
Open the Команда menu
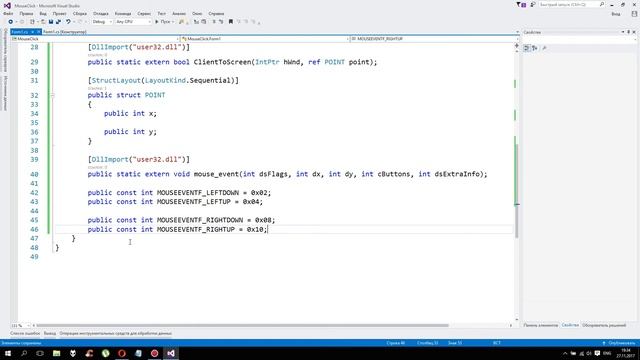122,13
